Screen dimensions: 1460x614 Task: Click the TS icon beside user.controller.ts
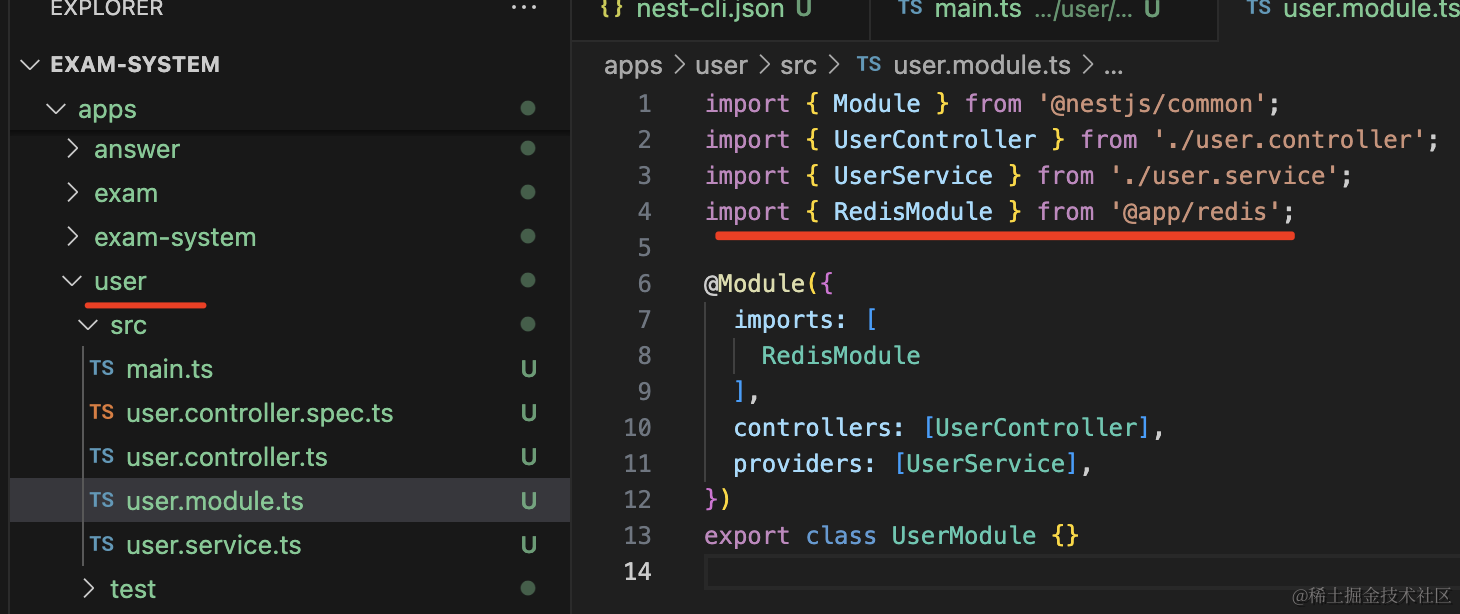[x=102, y=456]
